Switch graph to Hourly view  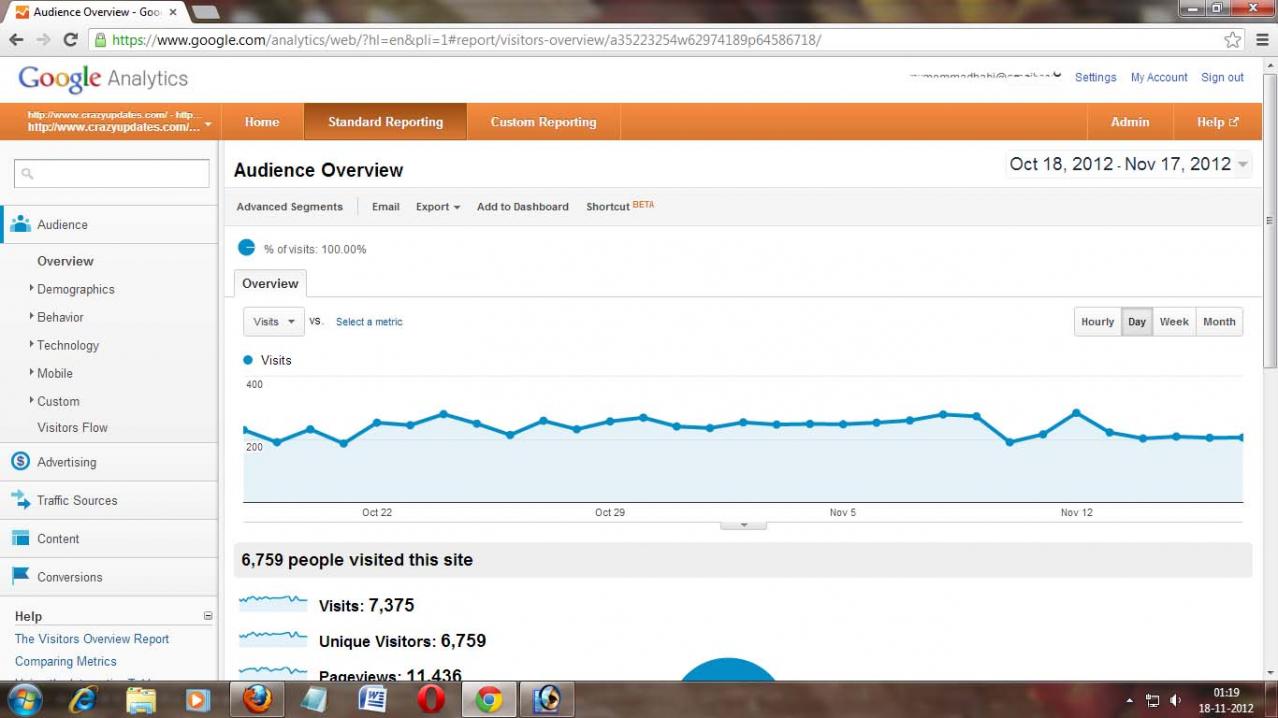point(1097,322)
